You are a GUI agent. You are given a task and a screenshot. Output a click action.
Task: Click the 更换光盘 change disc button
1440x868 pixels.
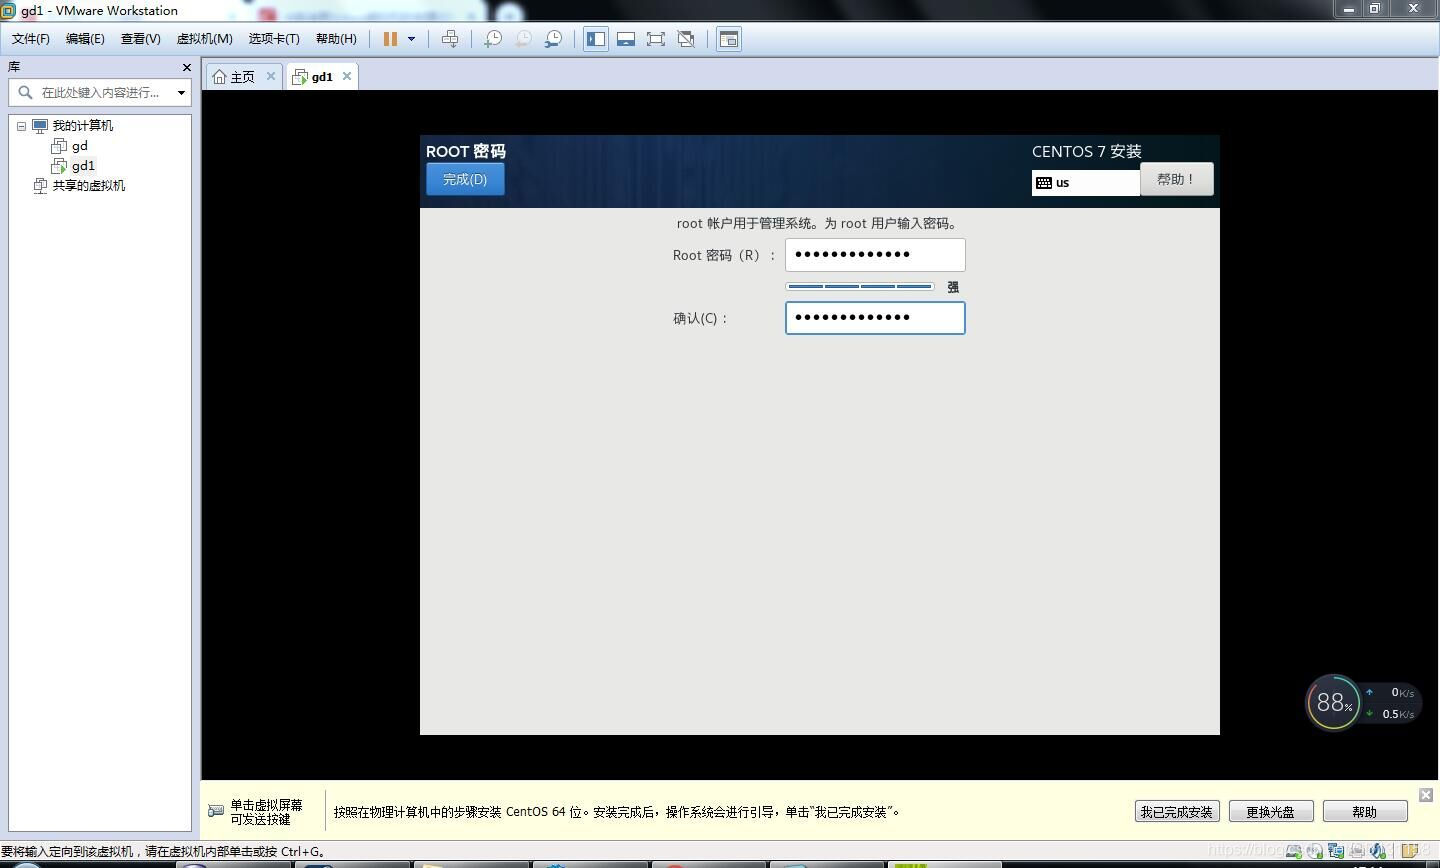pyautogui.click(x=1270, y=812)
